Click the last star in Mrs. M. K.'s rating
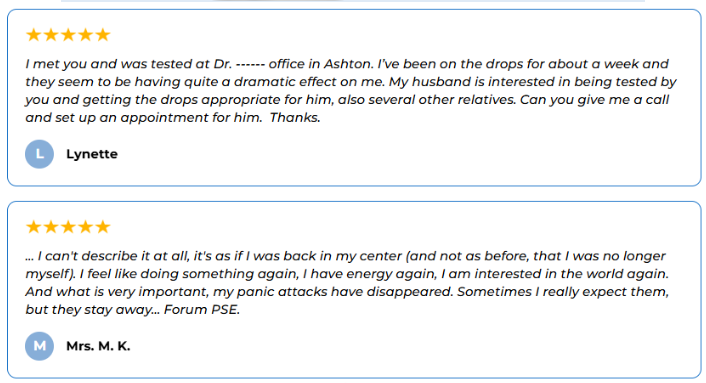Viewport: 706px width, 383px height. click(x=103, y=227)
